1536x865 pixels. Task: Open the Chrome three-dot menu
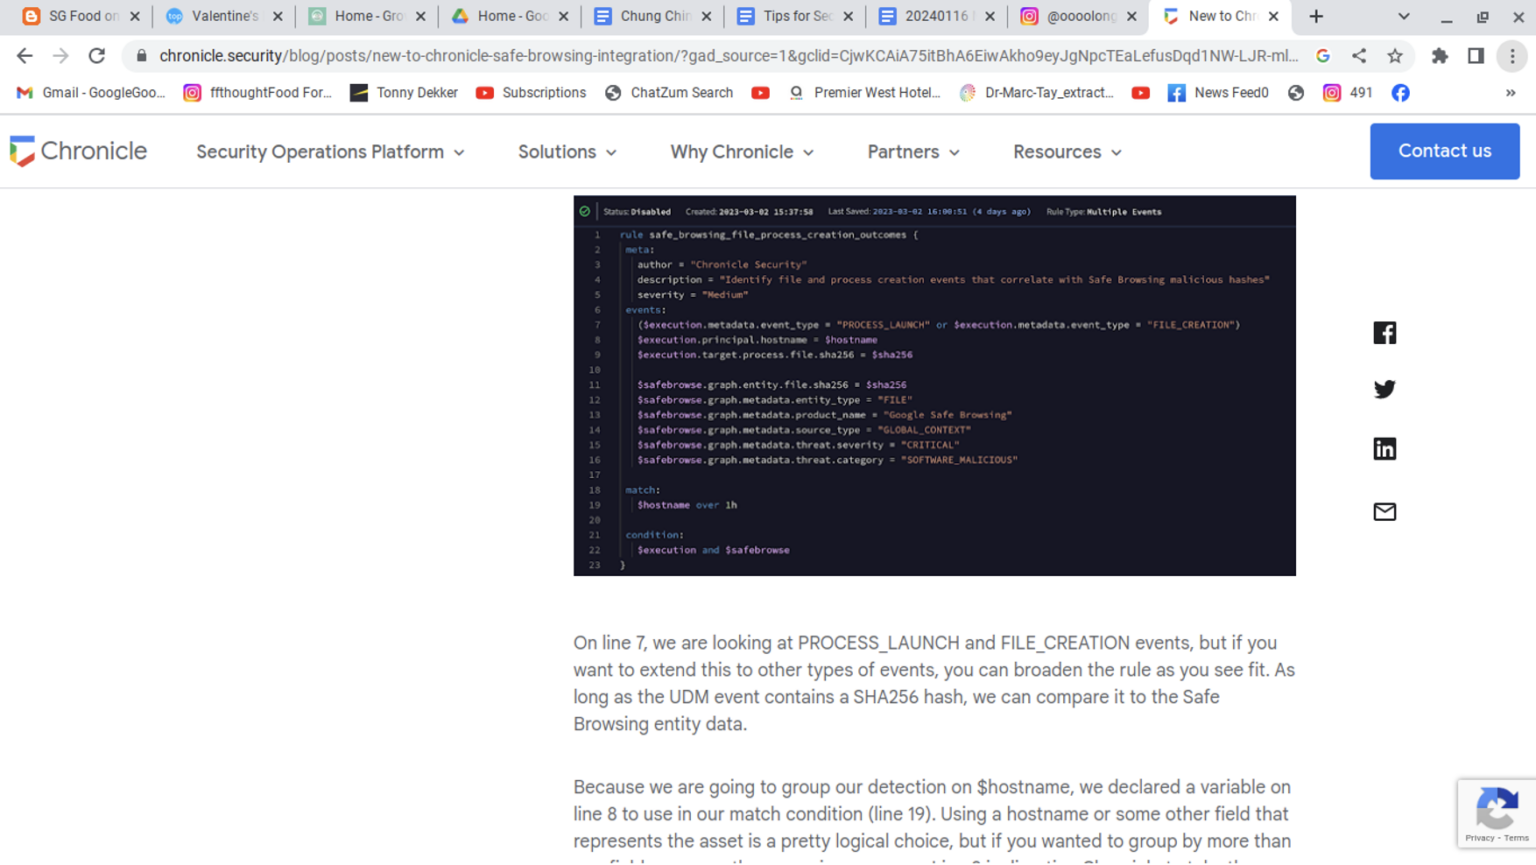click(1512, 55)
